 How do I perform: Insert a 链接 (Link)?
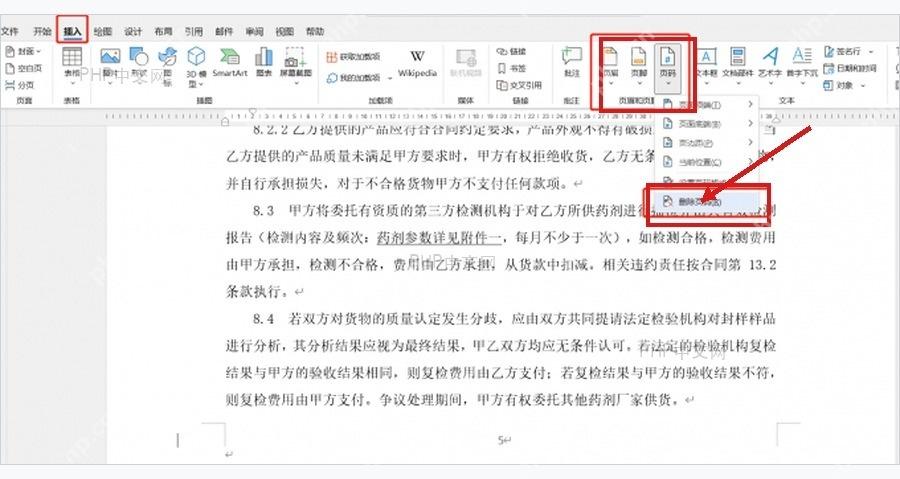pyautogui.click(x=511, y=52)
